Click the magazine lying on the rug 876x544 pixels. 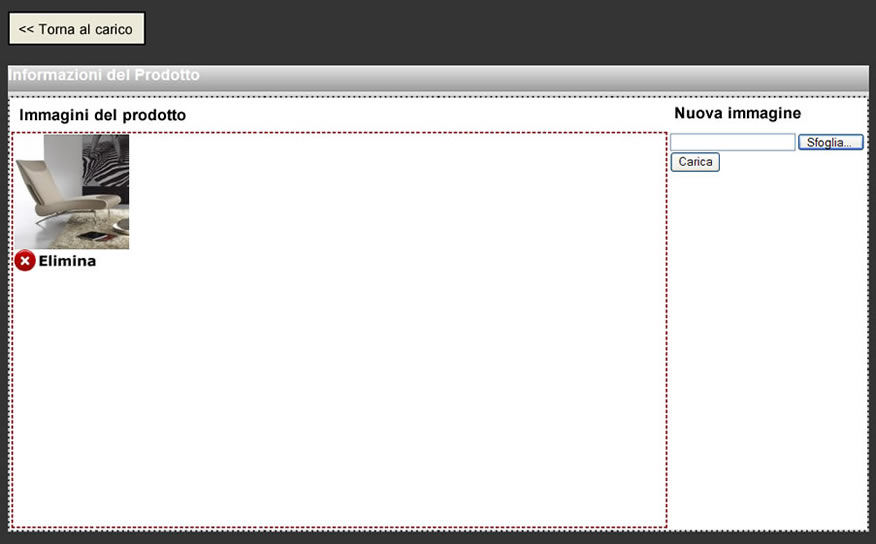pos(92,237)
